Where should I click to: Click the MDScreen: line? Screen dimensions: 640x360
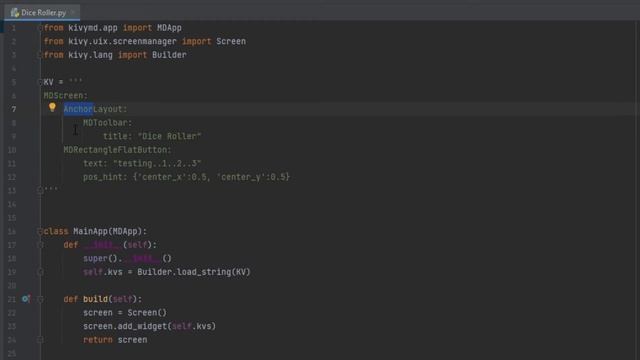pos(65,96)
